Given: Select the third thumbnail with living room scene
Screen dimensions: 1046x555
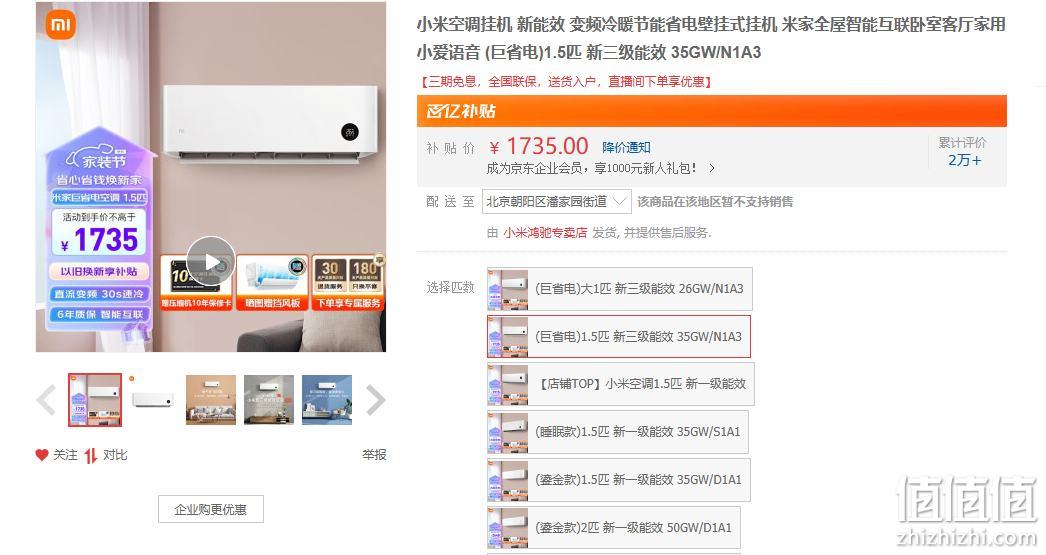Looking at the screenshot, I should point(211,400).
